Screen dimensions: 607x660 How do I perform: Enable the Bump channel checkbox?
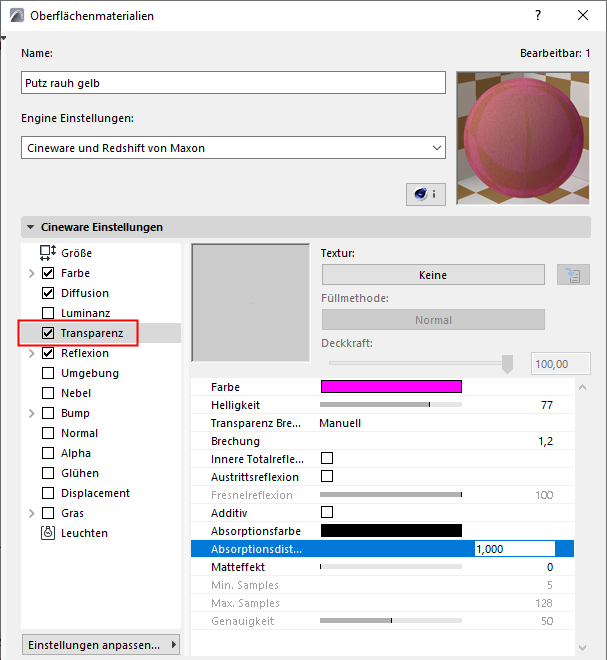point(48,413)
